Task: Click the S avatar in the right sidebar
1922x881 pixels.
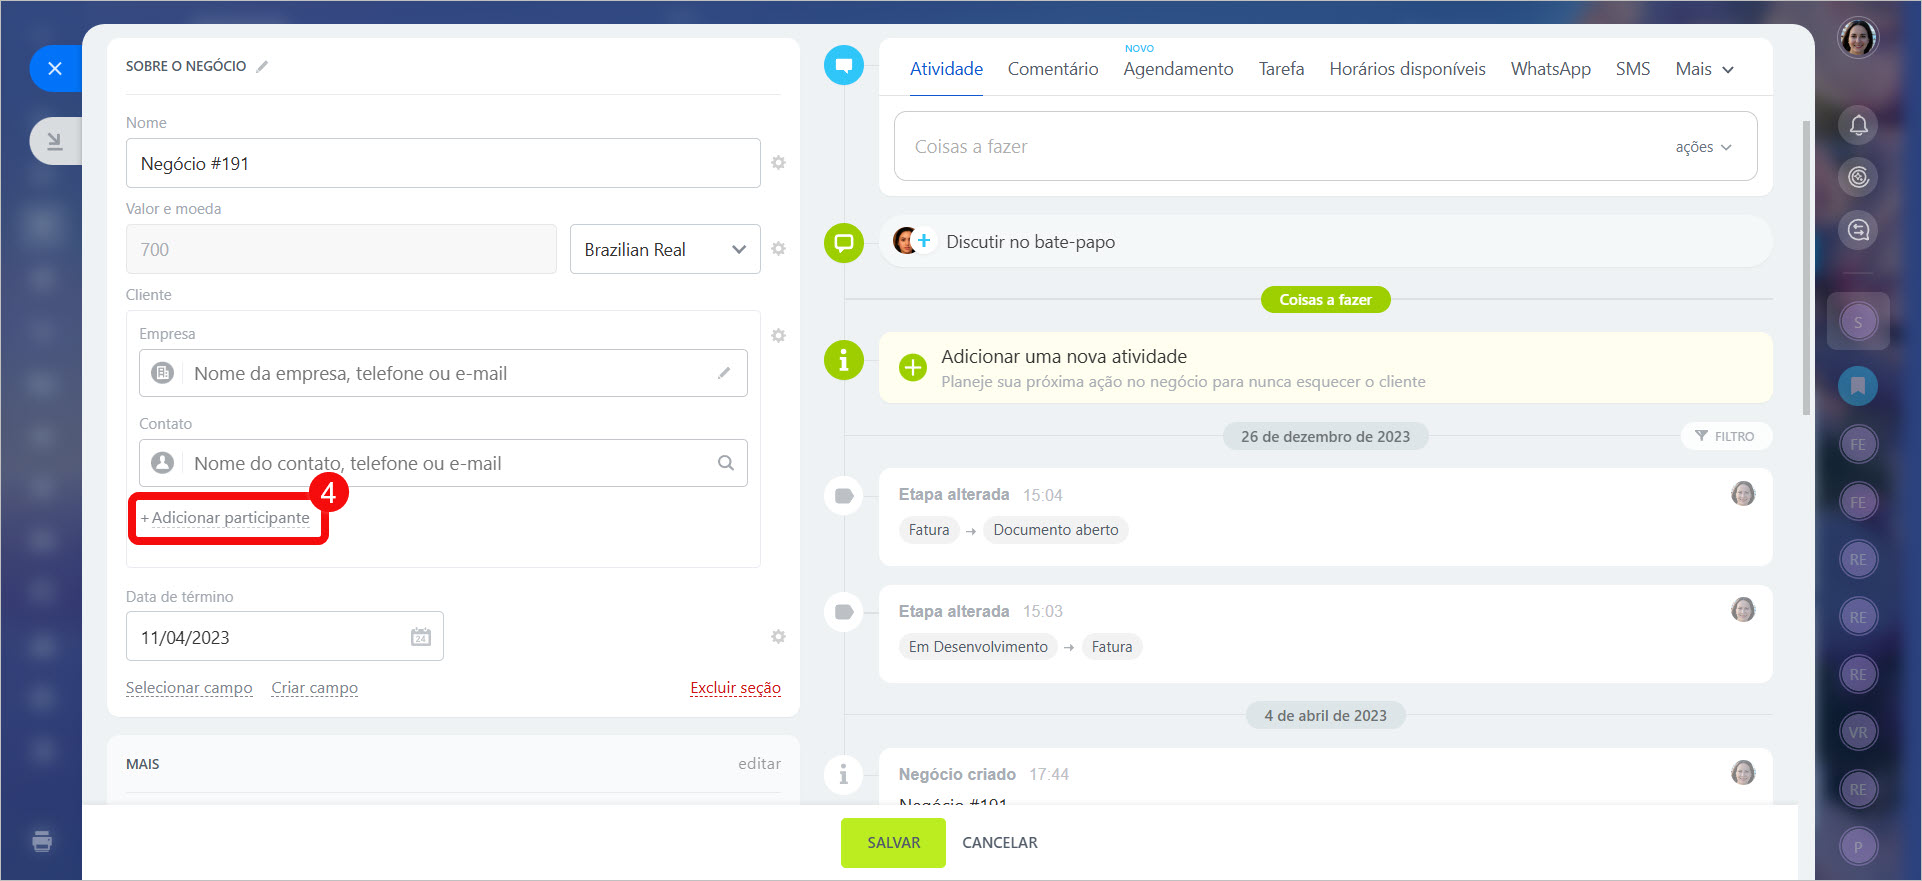Action: [1858, 322]
